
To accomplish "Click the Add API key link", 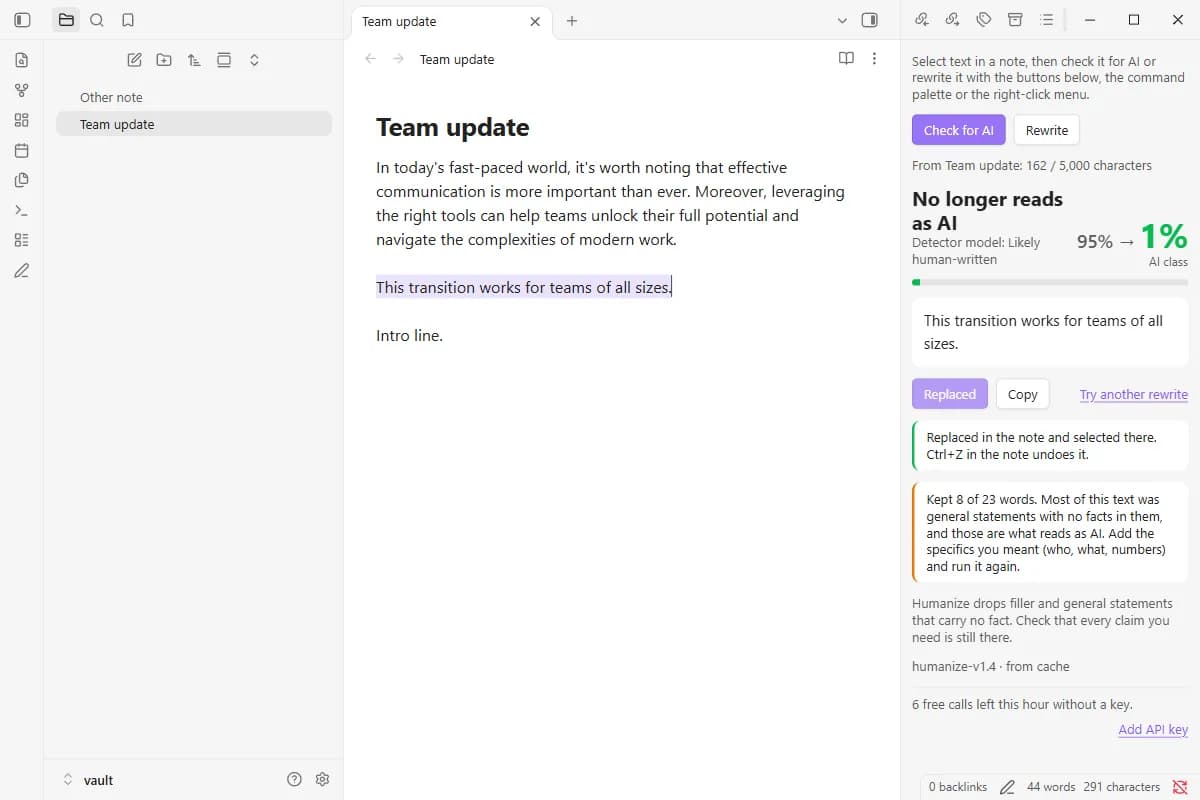I will (1153, 729).
